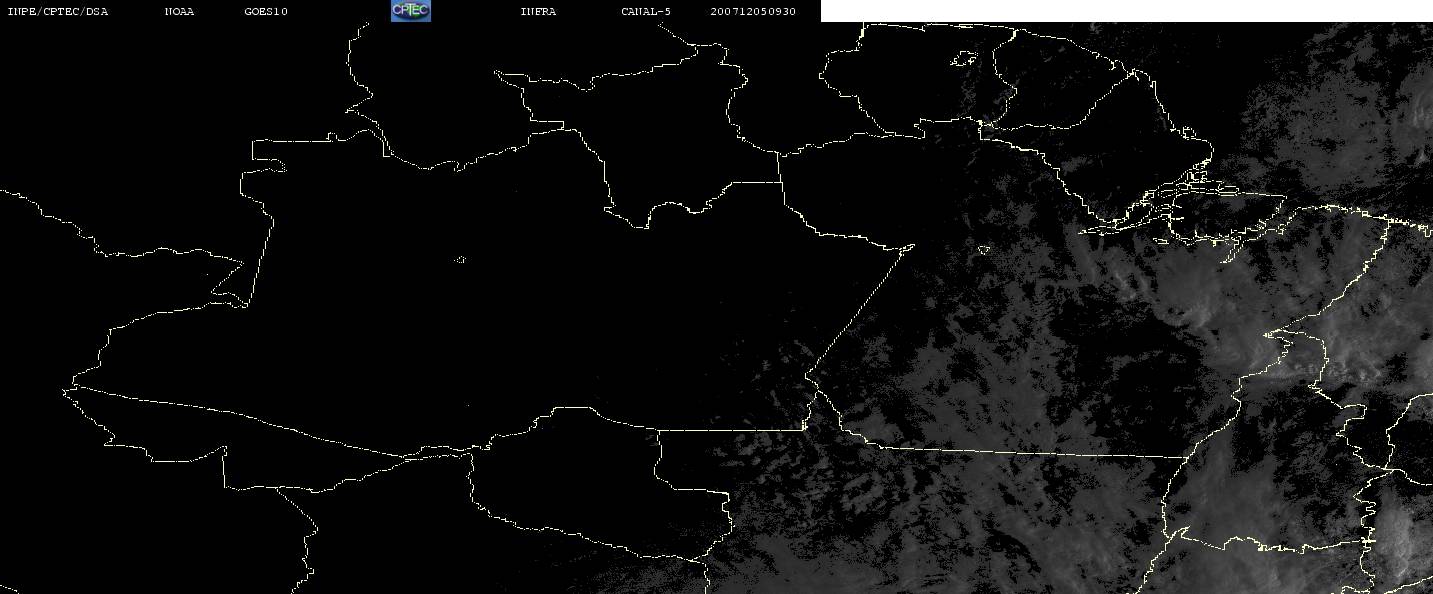Click the small outlined shape inside the top-right territory
The width and height of the screenshot is (1433, 594).
964,59
